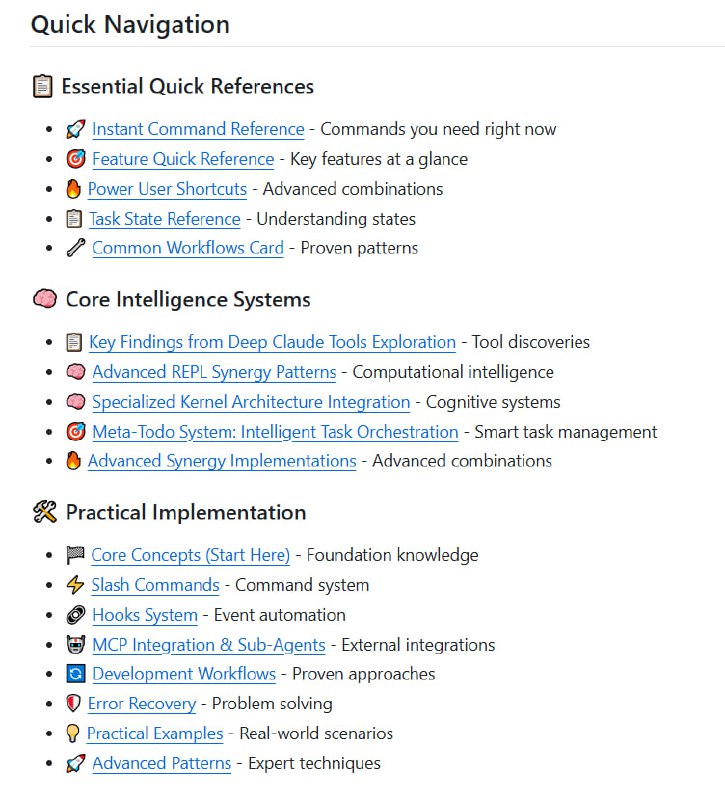Open the Common Workflows Card link
The image size is (725, 800).
[x=188, y=248]
